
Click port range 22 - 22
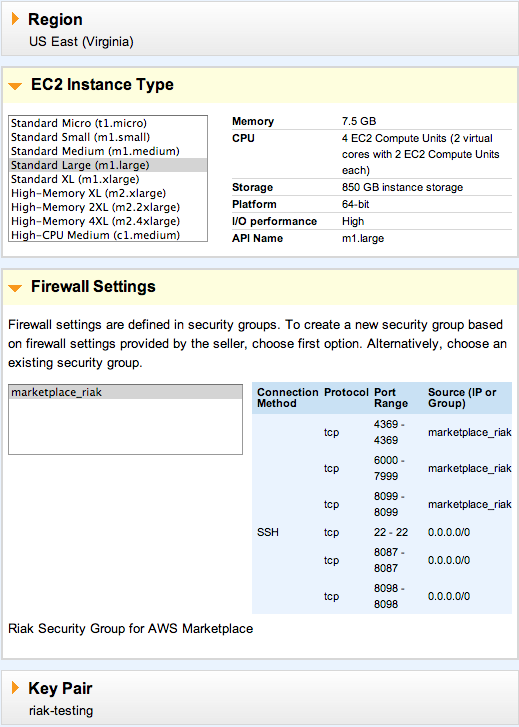[x=391, y=532]
